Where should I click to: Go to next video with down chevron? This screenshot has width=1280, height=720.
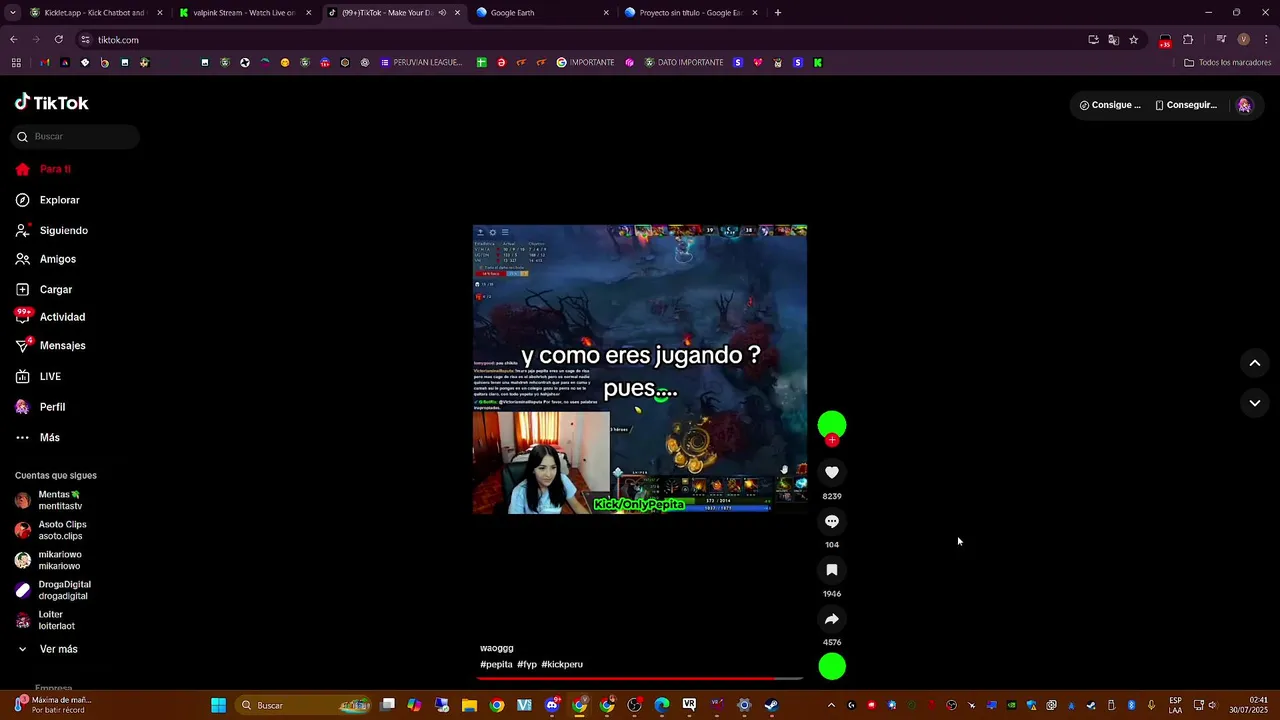tap(1255, 403)
